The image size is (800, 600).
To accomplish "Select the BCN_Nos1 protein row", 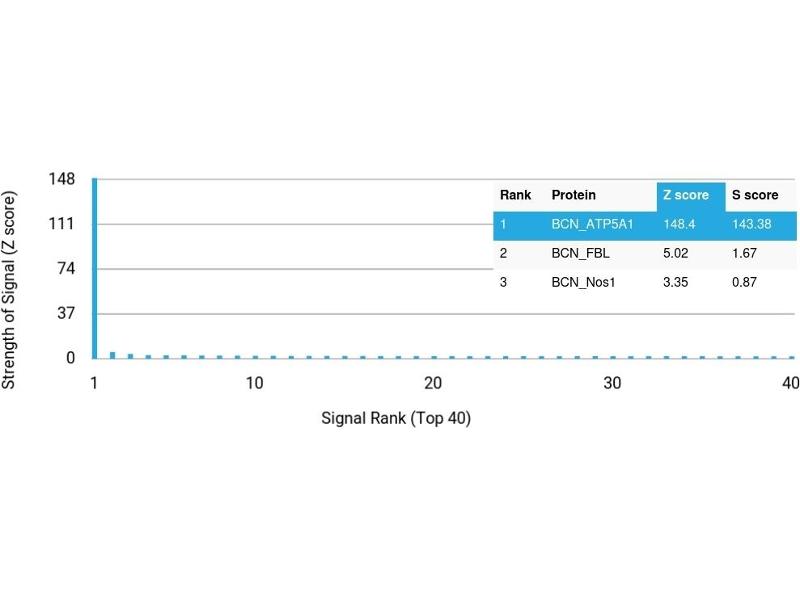I will (x=584, y=282).
